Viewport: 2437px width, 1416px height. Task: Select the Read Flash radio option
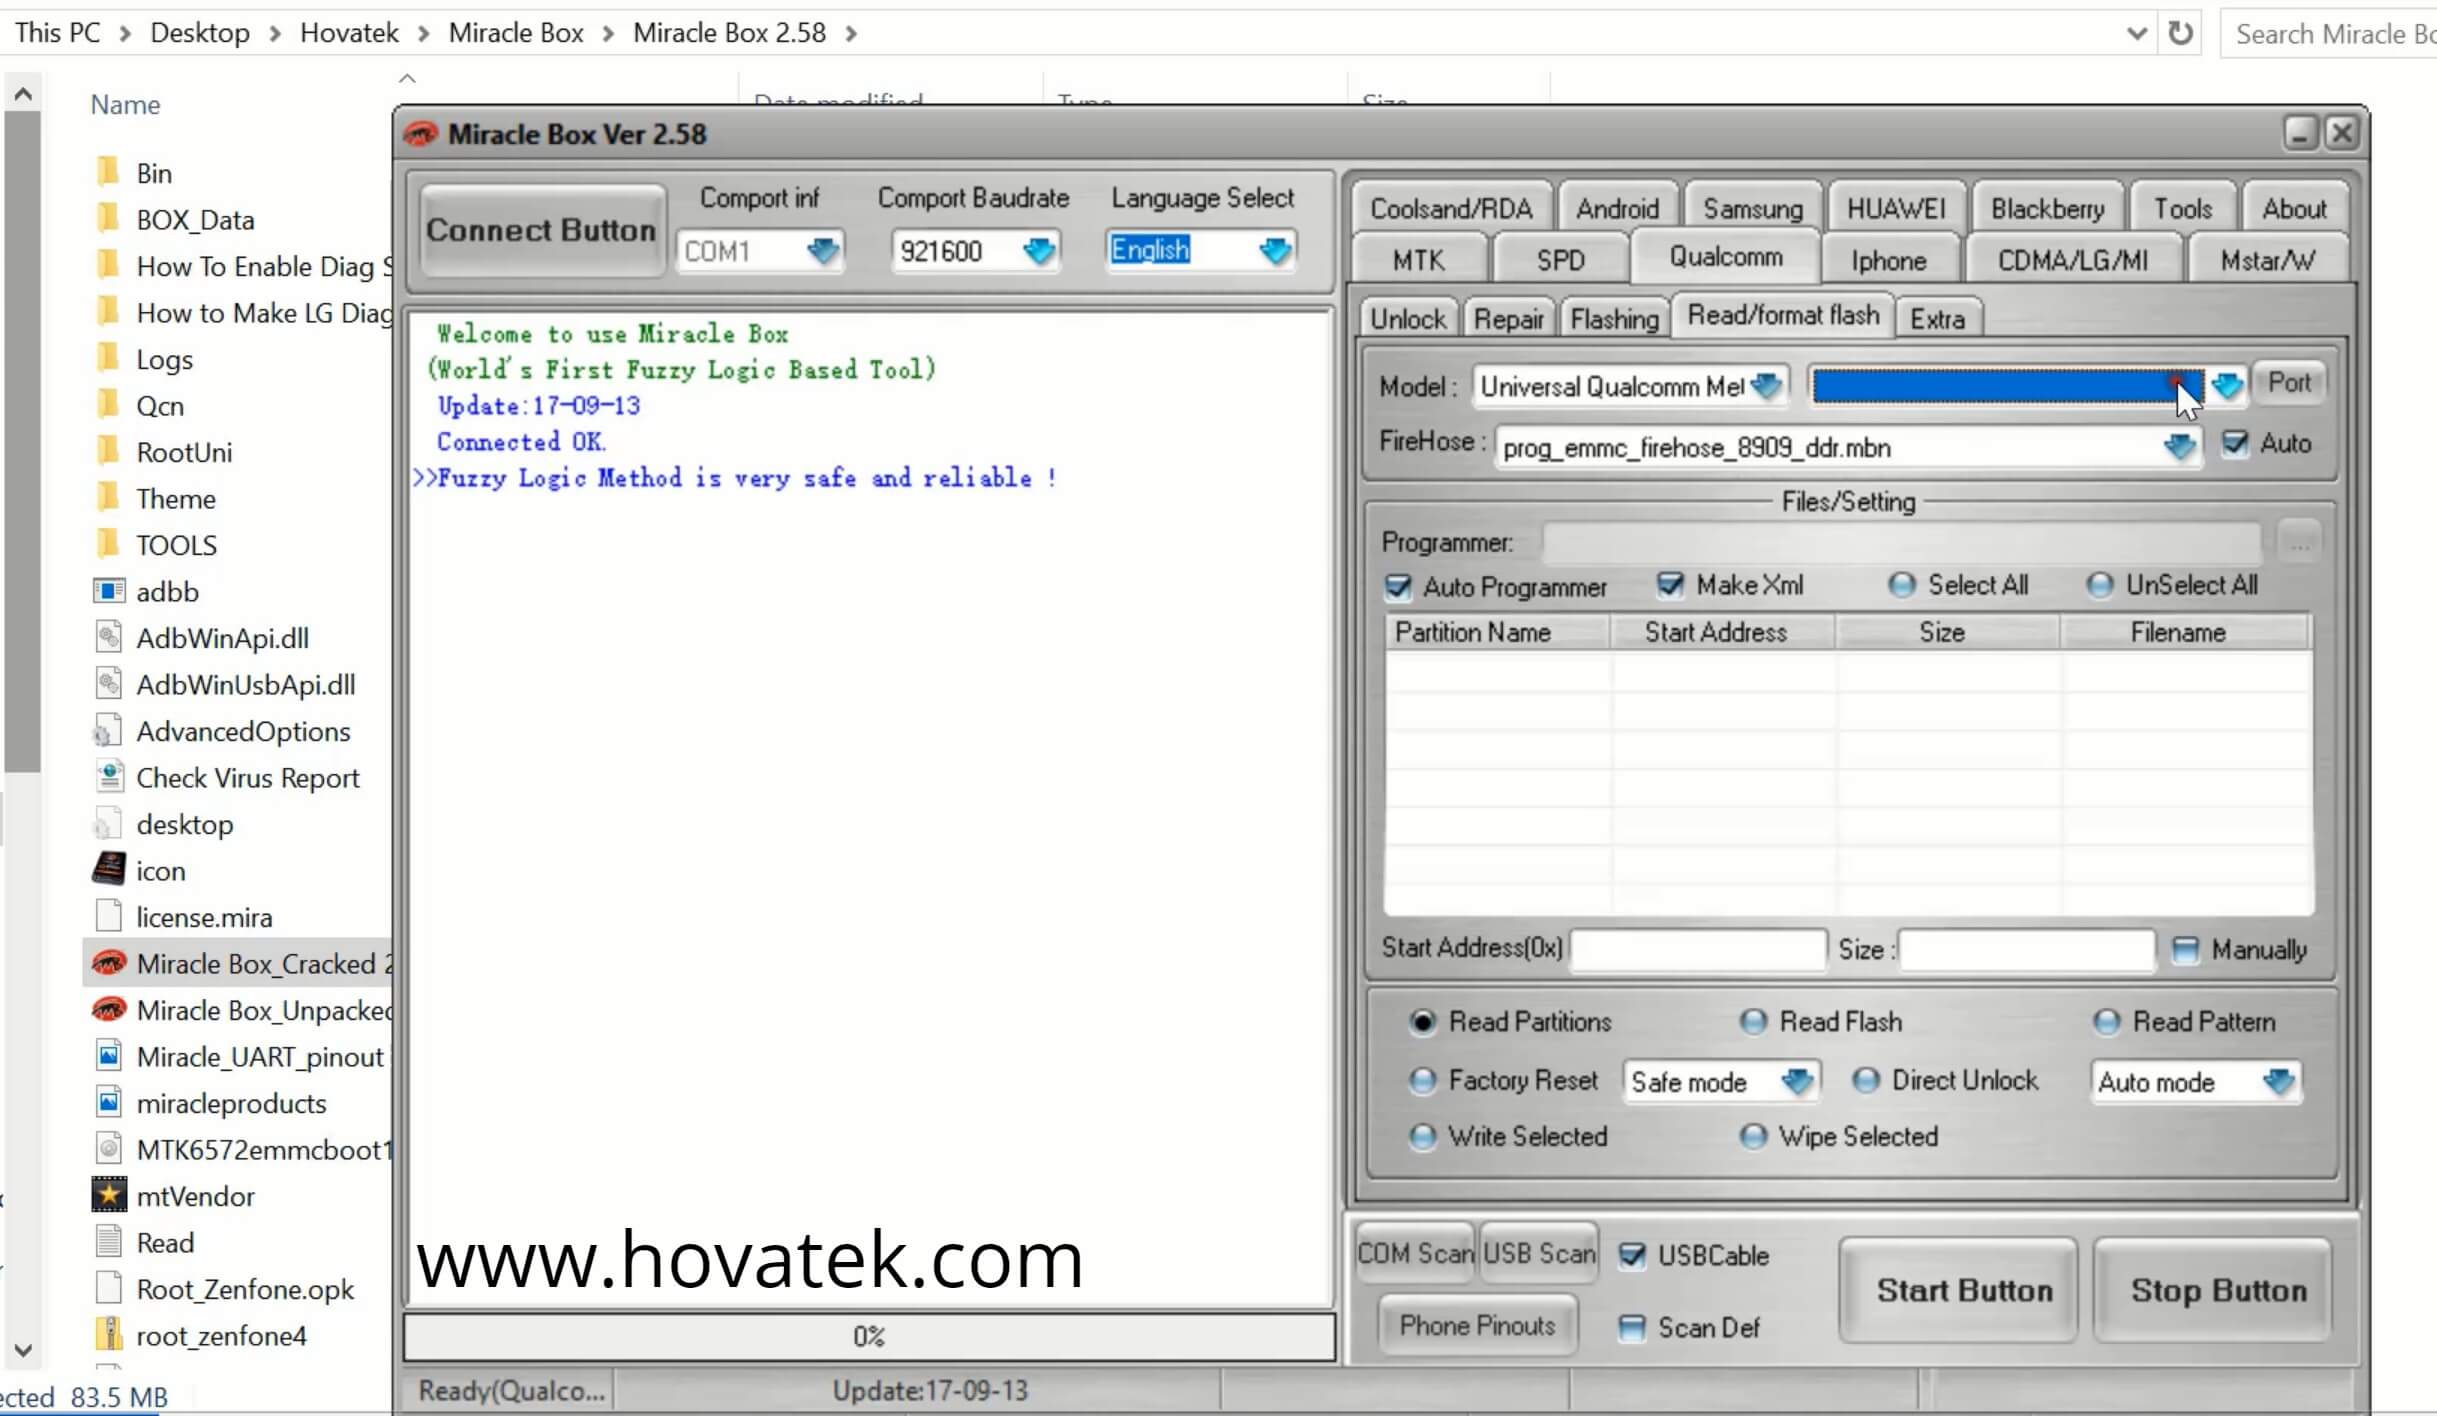pos(1752,1021)
